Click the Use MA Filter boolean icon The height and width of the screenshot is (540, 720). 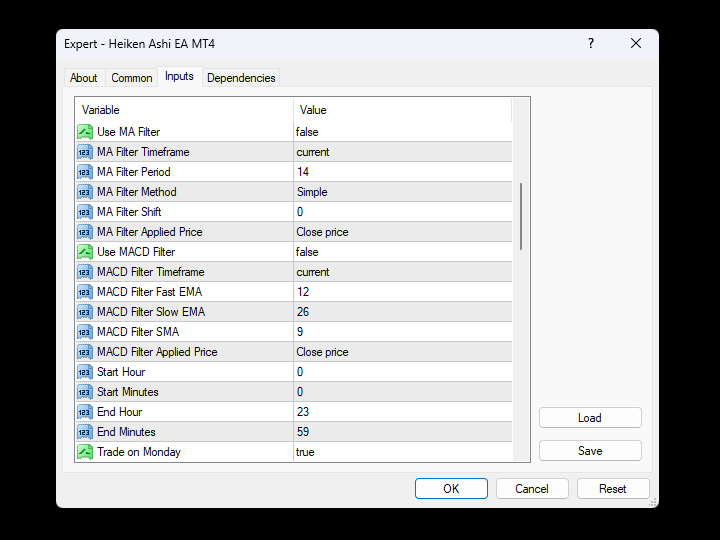click(x=85, y=132)
